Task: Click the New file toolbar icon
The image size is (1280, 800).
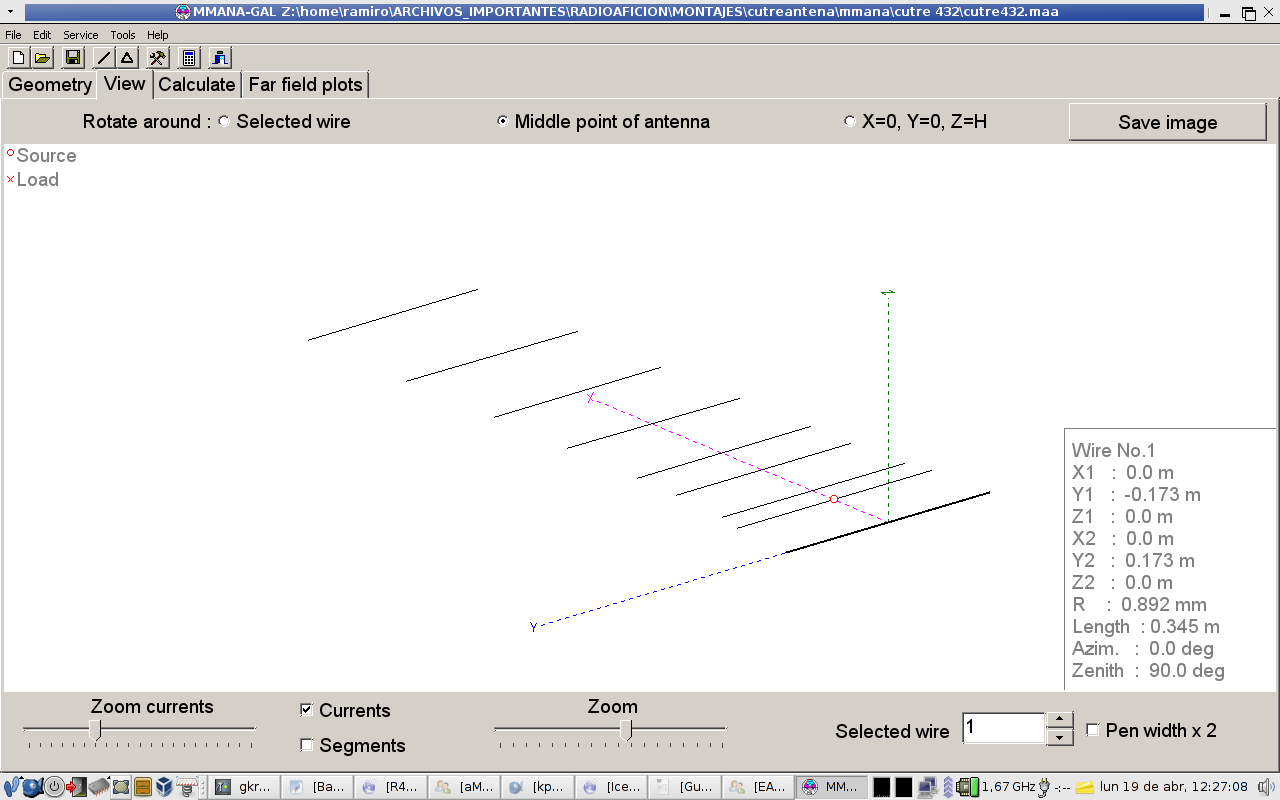Action: coord(18,58)
